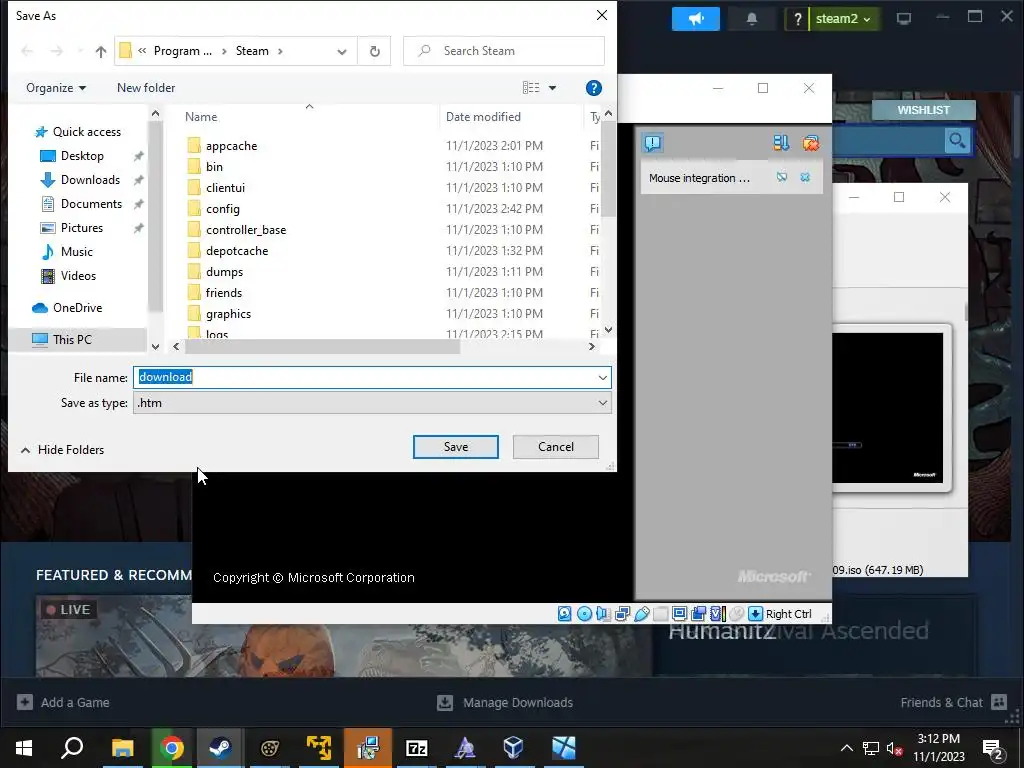The height and width of the screenshot is (768, 1024).
Task: Click the 7-Zip taskbar icon
Action: (417, 748)
